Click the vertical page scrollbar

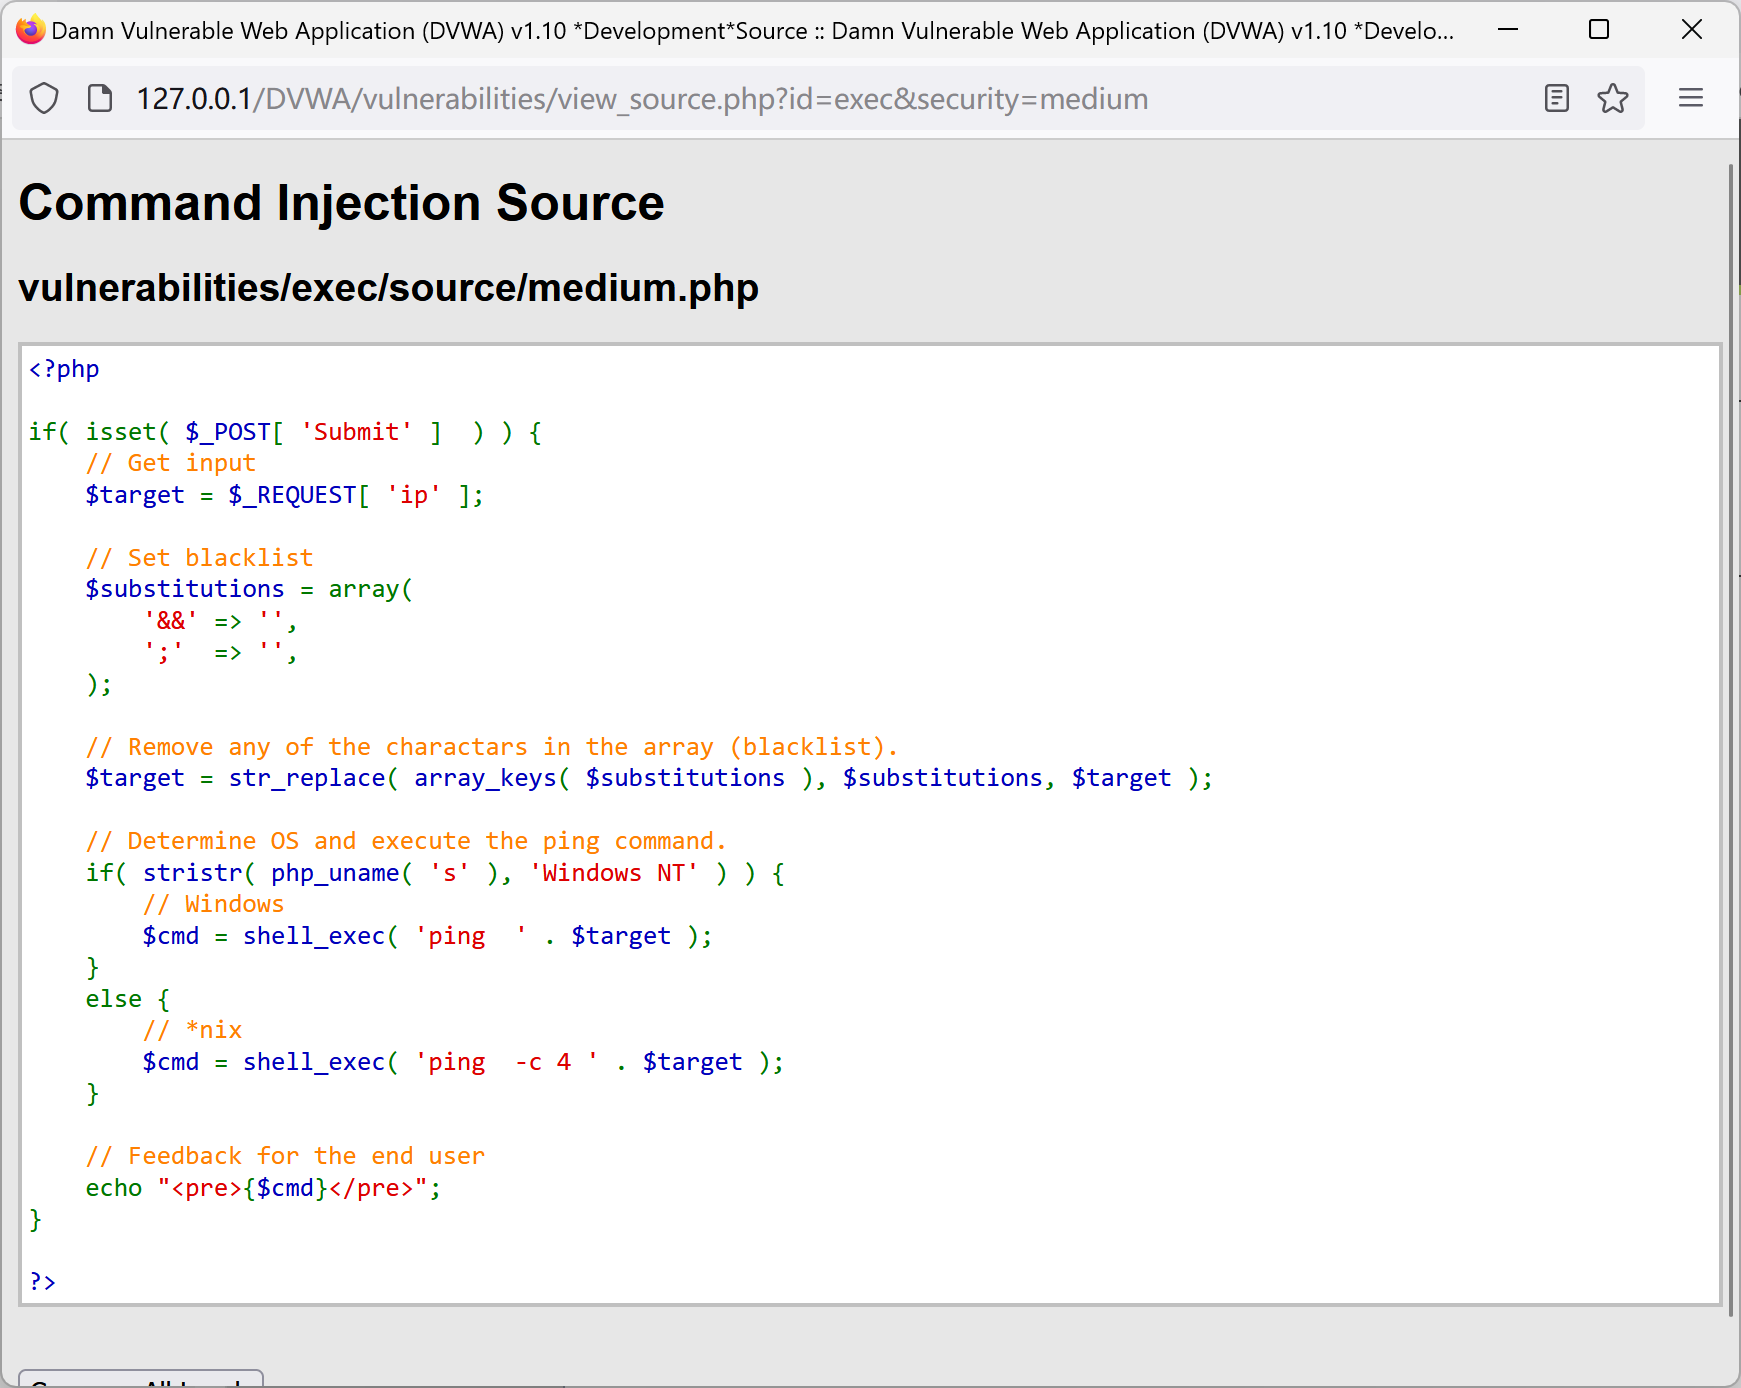(1733, 740)
